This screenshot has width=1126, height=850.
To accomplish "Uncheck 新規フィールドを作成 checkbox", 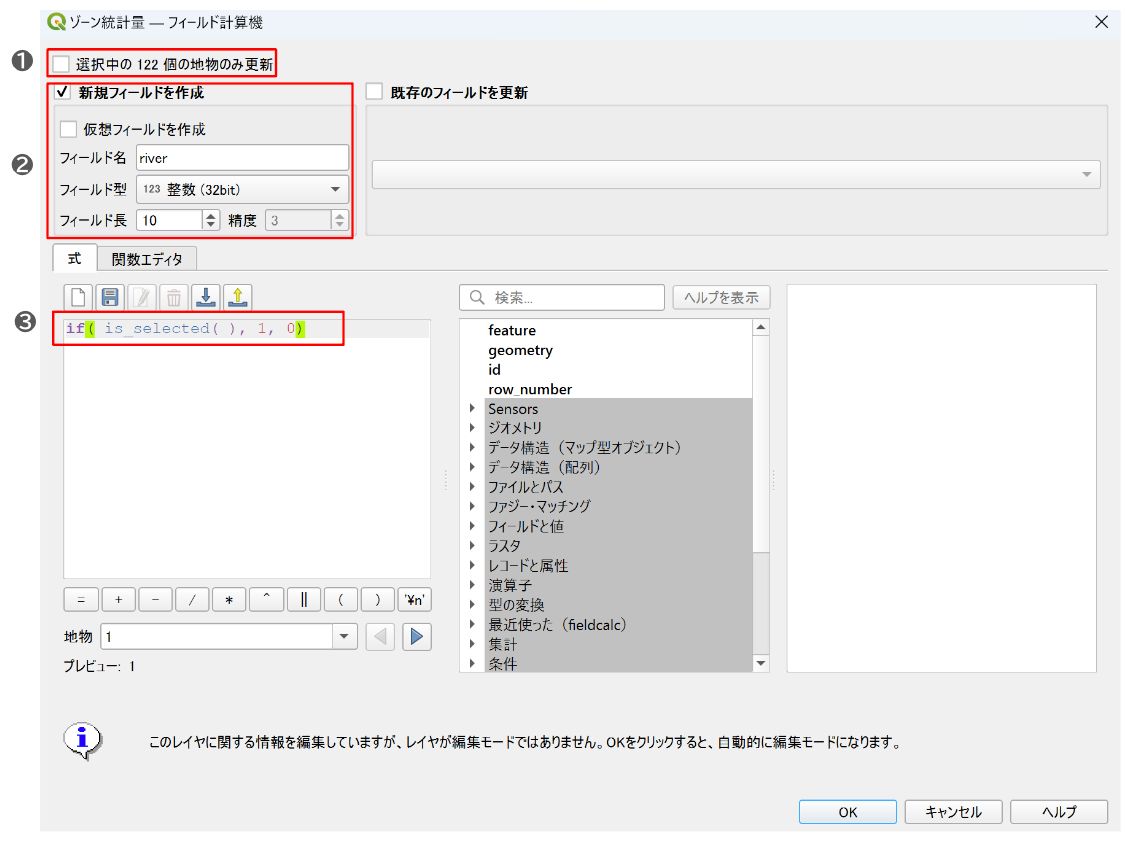I will pos(62,92).
